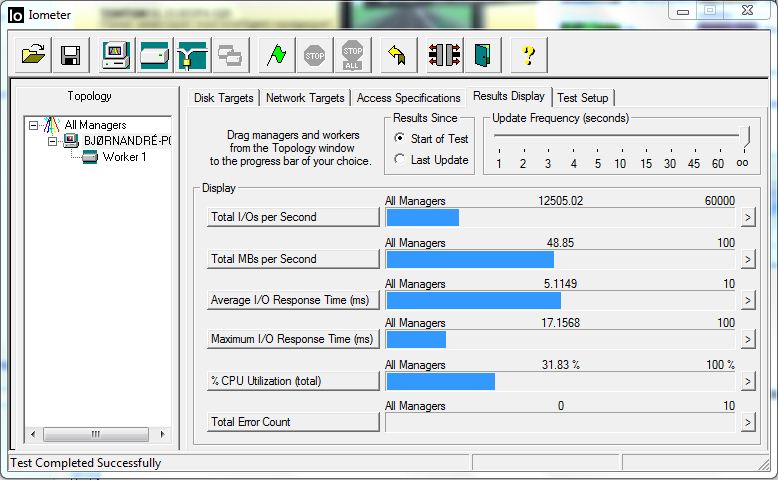Stop the current test
The height and width of the screenshot is (480, 778).
(x=314, y=55)
